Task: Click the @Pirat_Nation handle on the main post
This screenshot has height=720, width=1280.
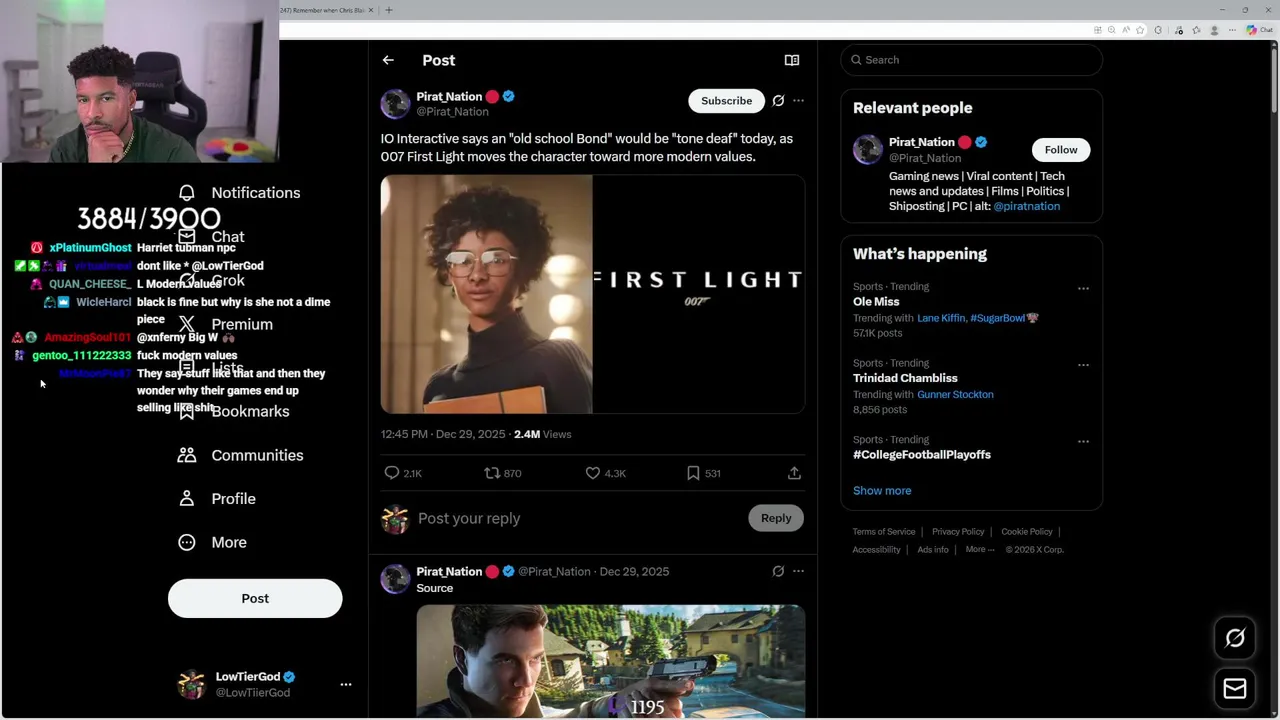Action: (x=452, y=112)
